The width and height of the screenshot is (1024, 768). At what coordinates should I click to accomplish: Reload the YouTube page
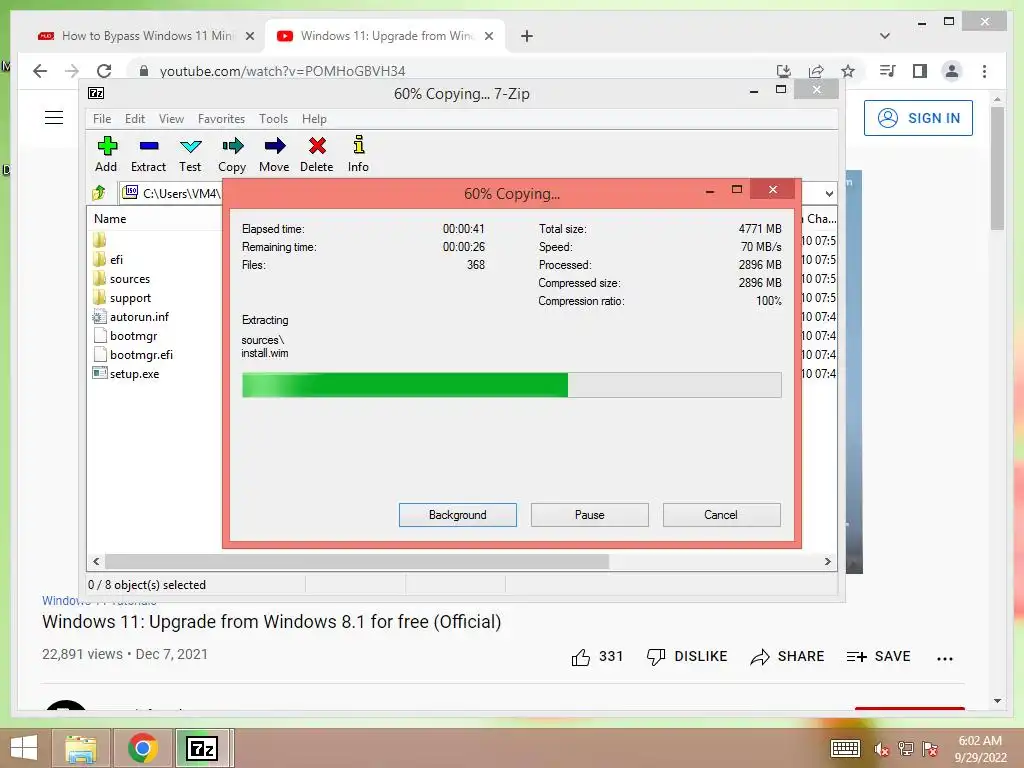(104, 71)
